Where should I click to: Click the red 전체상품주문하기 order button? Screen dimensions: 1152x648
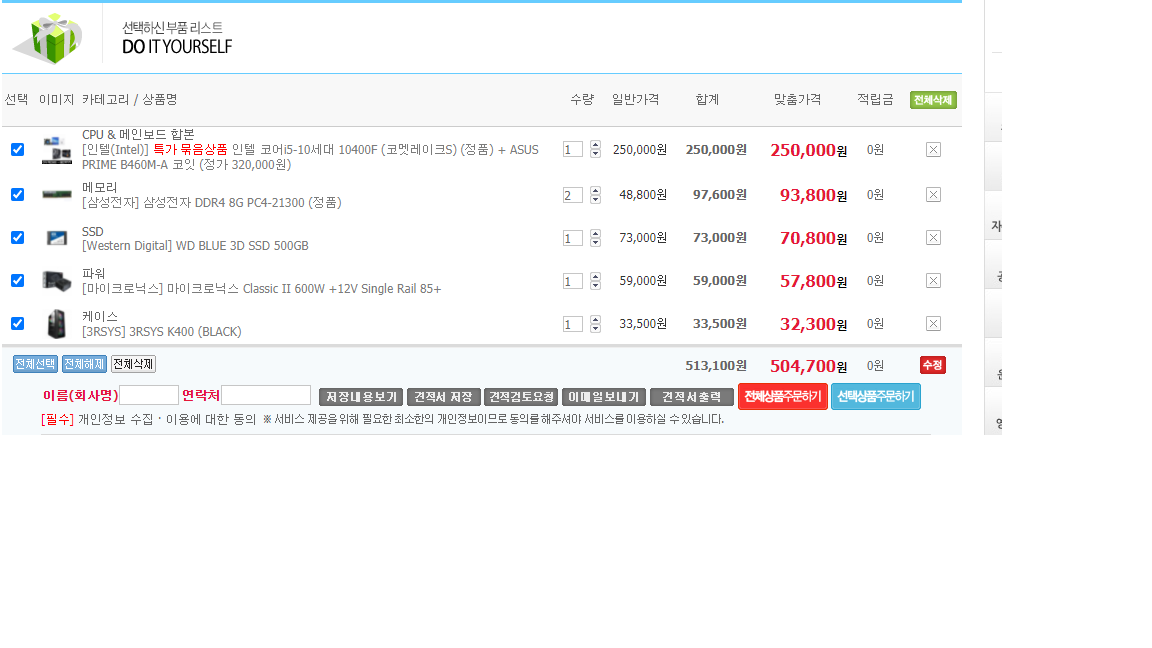click(x=782, y=397)
